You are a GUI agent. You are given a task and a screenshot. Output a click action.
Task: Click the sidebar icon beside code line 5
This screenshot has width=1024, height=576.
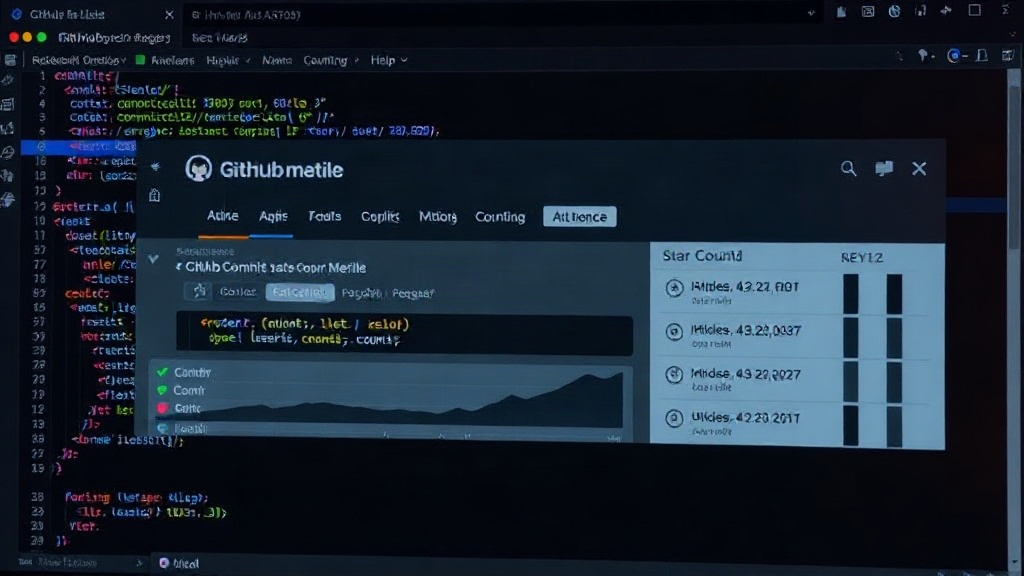point(8,129)
